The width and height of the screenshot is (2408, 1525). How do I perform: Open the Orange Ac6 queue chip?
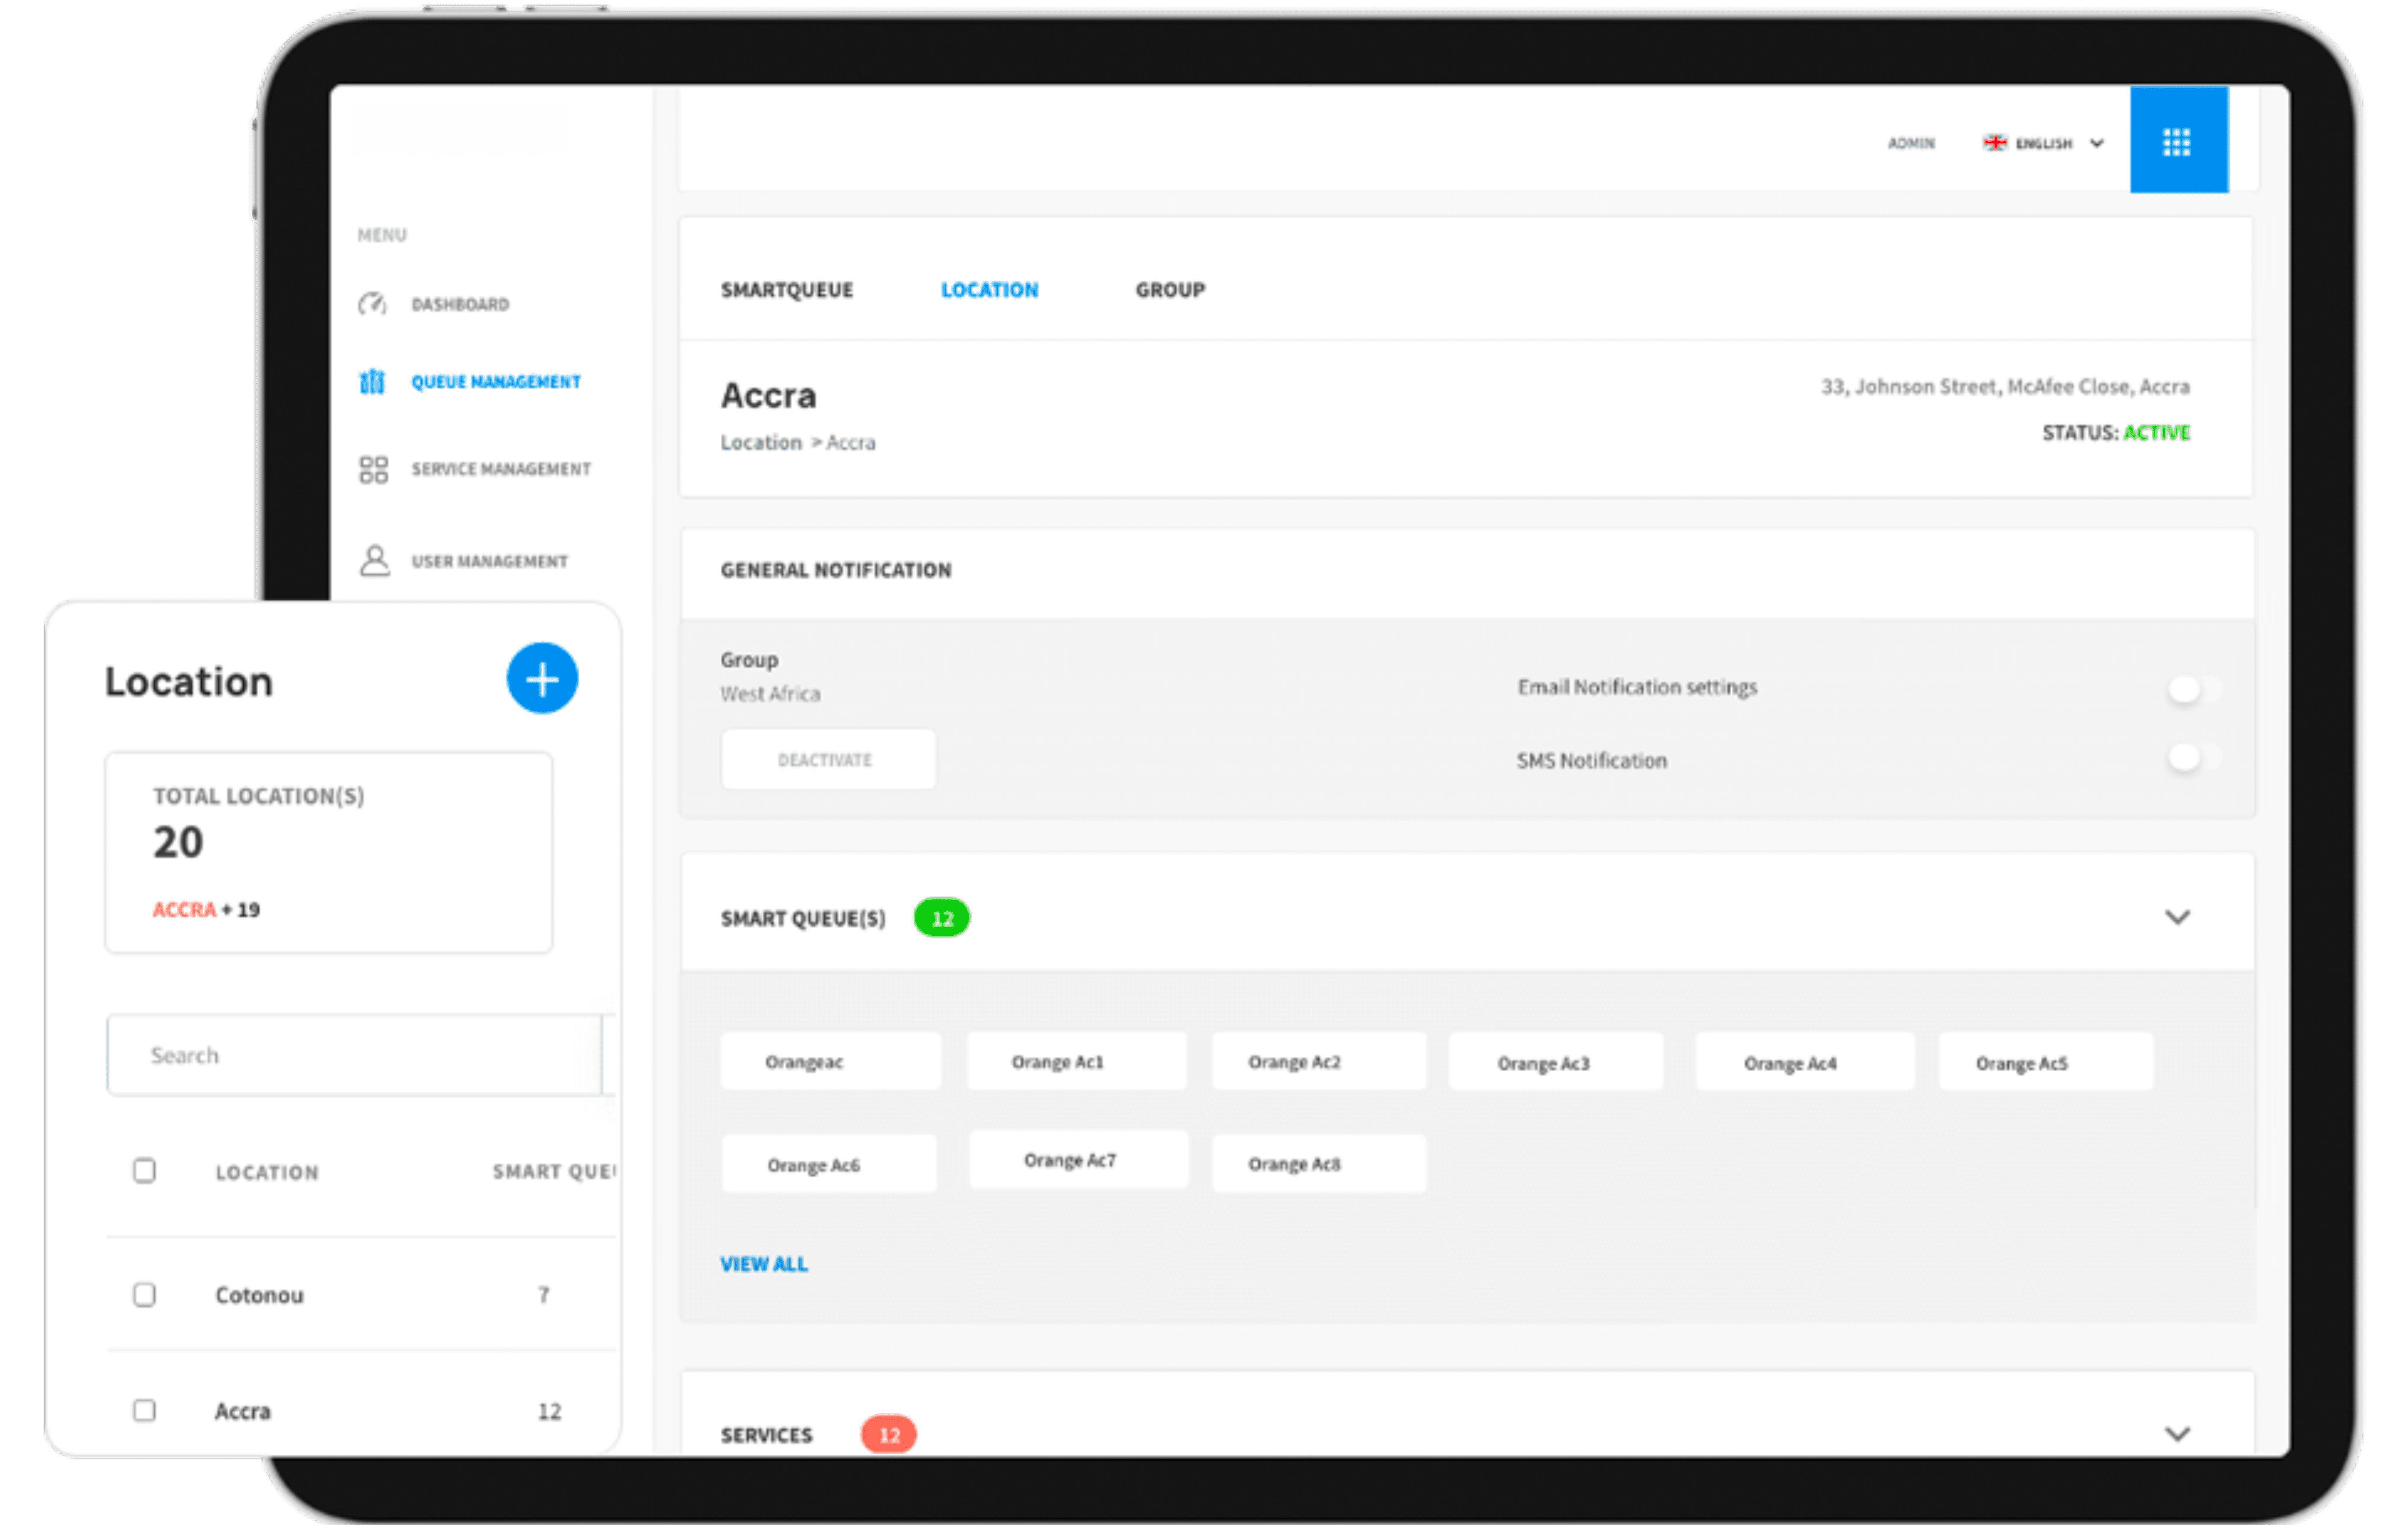point(829,1164)
